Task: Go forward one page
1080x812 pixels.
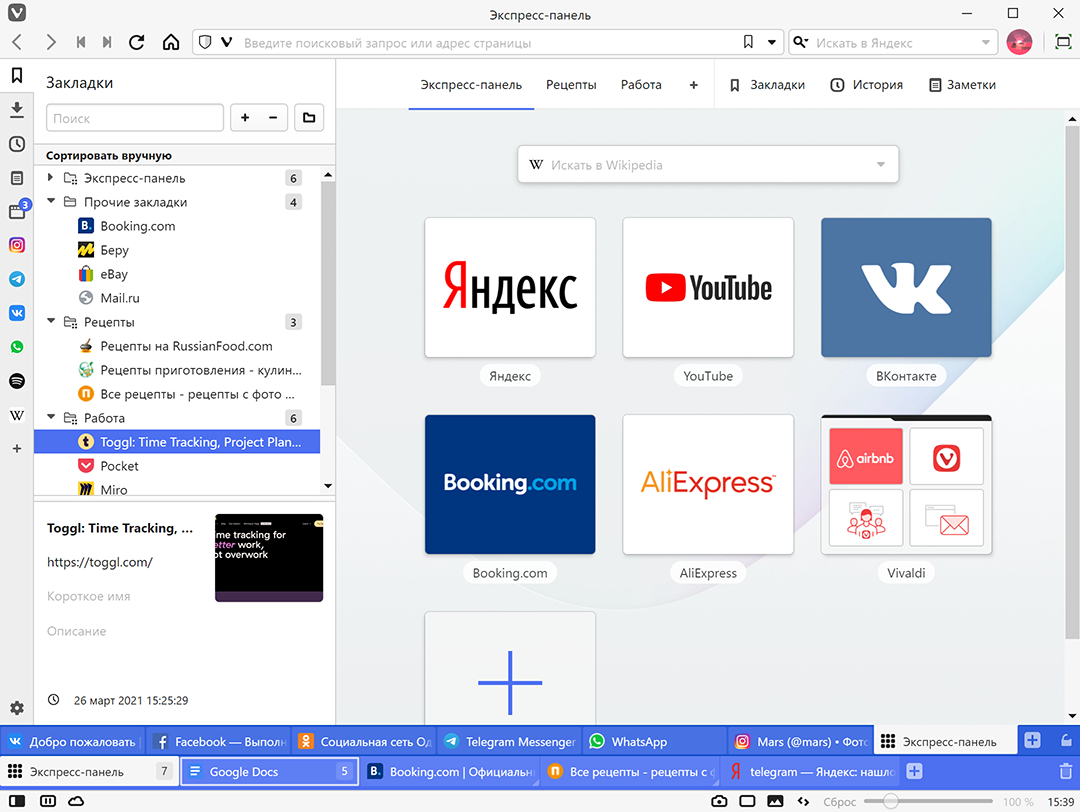Action: (50, 43)
